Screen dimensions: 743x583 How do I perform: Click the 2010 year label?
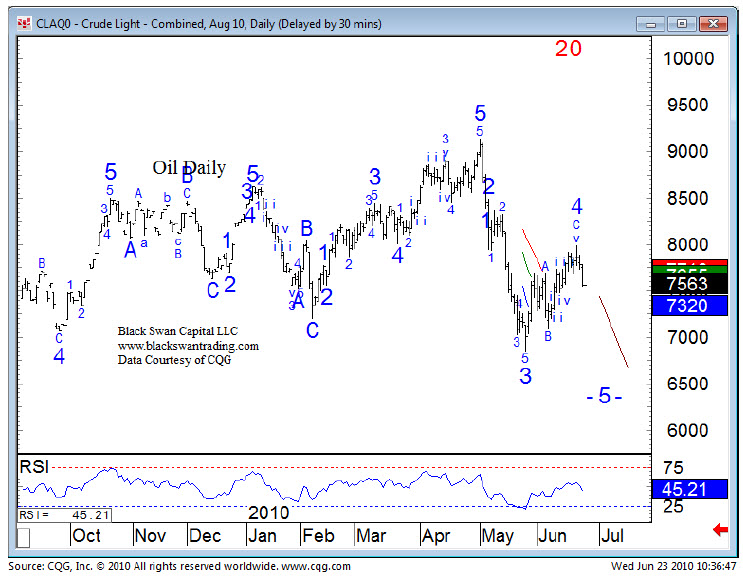(269, 513)
